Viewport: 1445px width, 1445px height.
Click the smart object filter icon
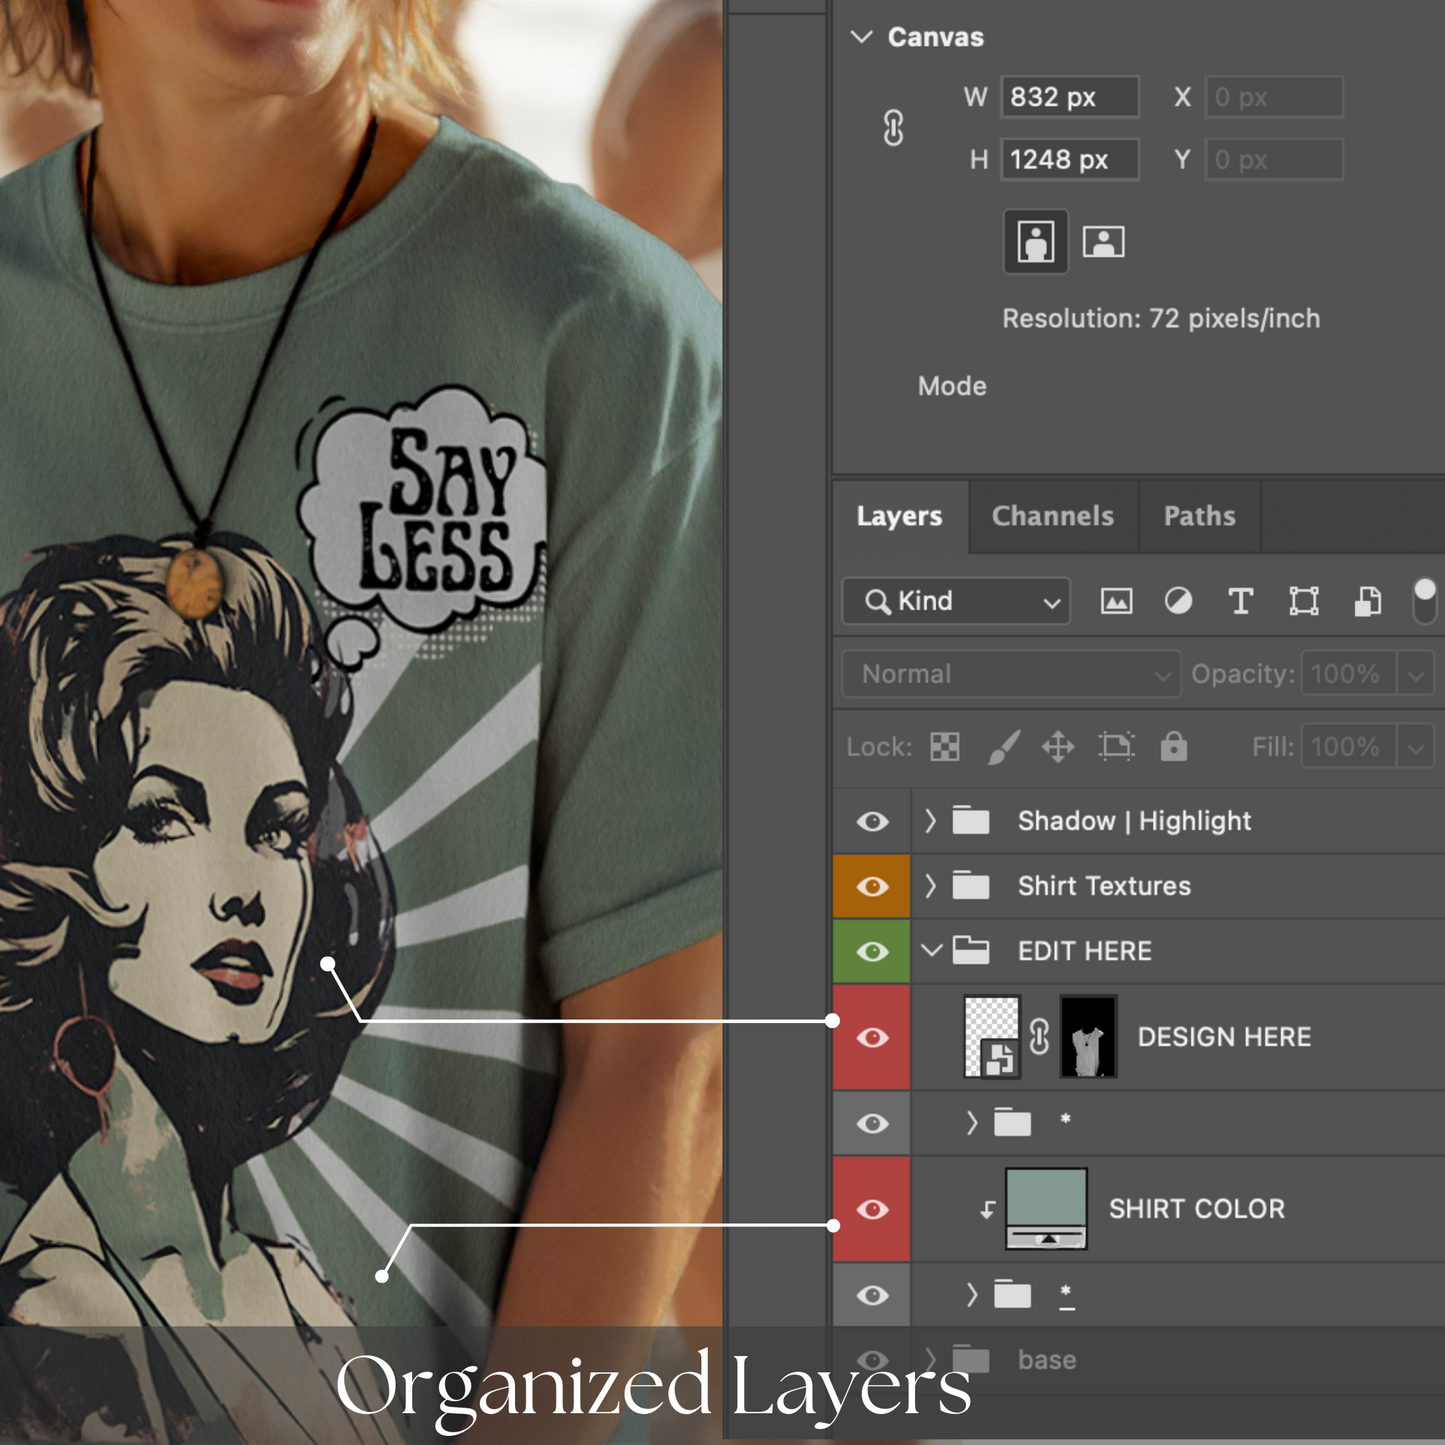point(1367,601)
